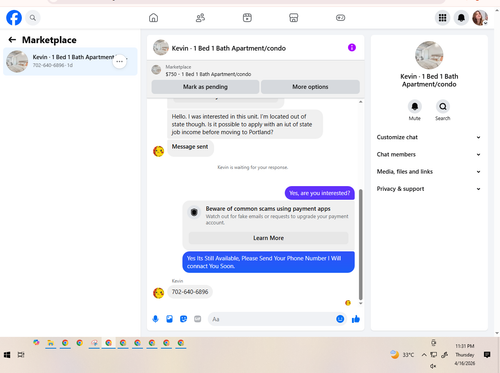Open the Gaming icon in top navigation
500x373 pixels.
(340, 18)
